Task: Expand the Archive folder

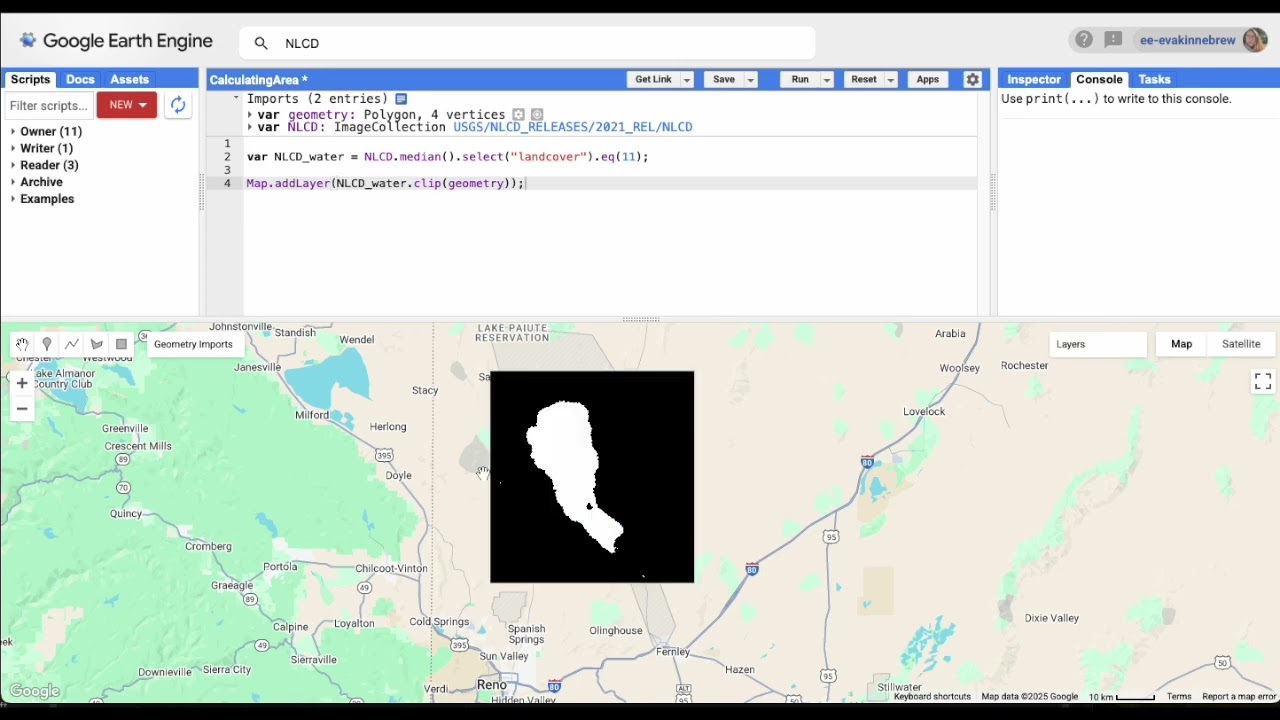Action: point(13,182)
